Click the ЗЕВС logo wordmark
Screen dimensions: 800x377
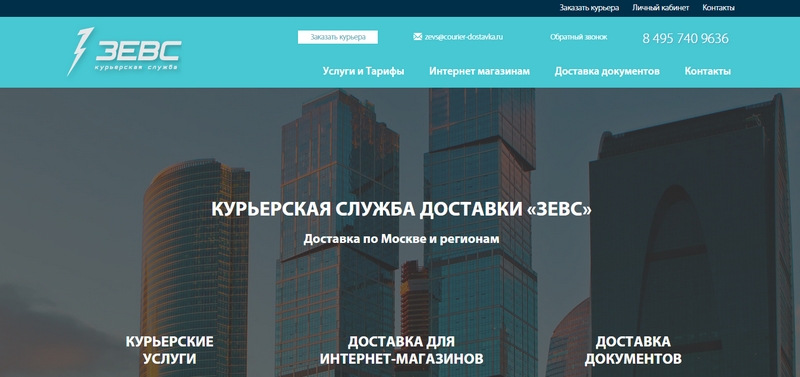click(138, 51)
